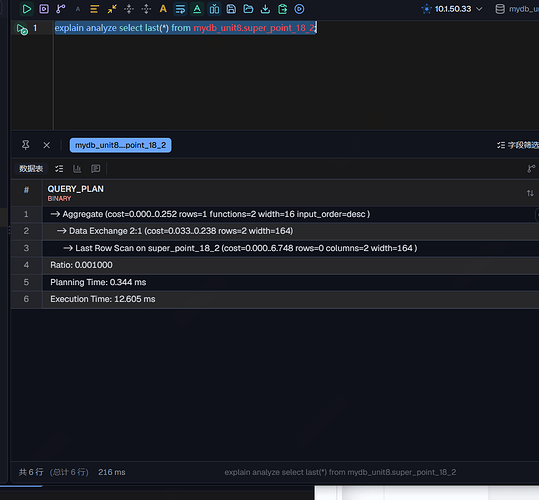This screenshot has height=500, width=539.
Task: Click the green clipboard export icon
Action: coord(283,9)
